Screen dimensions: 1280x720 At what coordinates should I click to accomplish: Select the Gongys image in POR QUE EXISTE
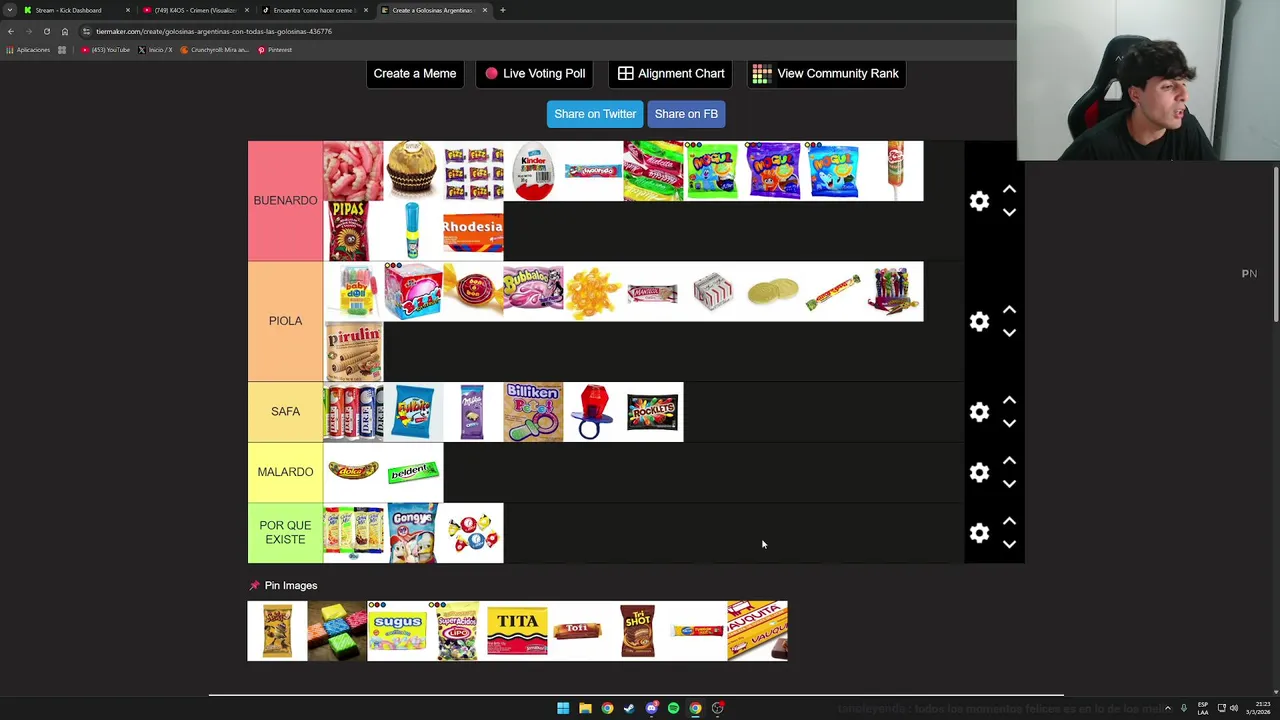tap(413, 533)
